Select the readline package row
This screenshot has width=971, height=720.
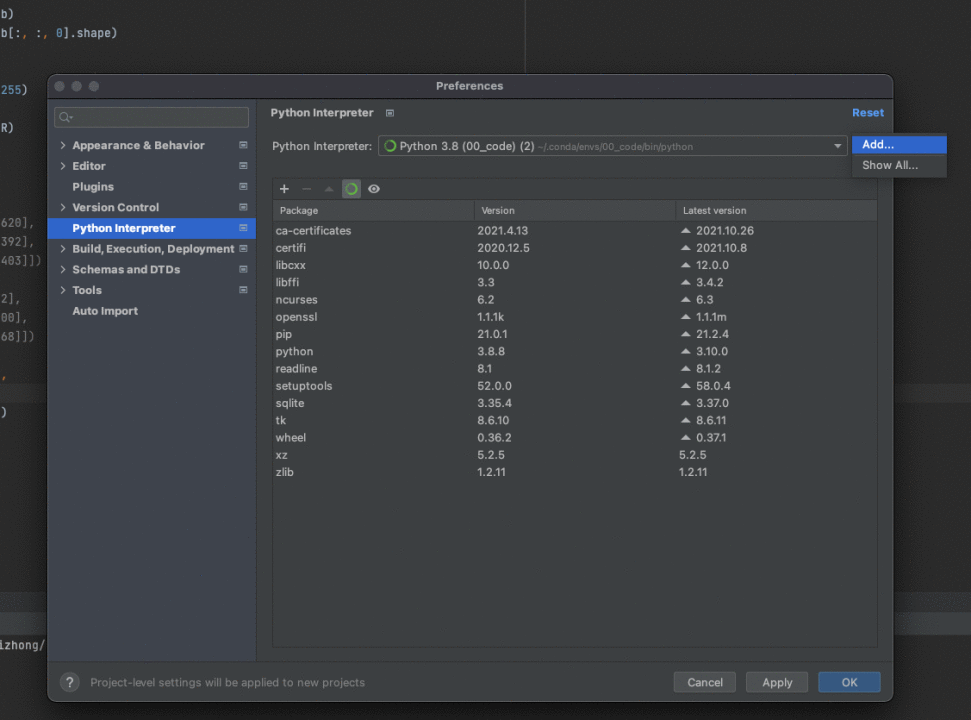coord(575,368)
